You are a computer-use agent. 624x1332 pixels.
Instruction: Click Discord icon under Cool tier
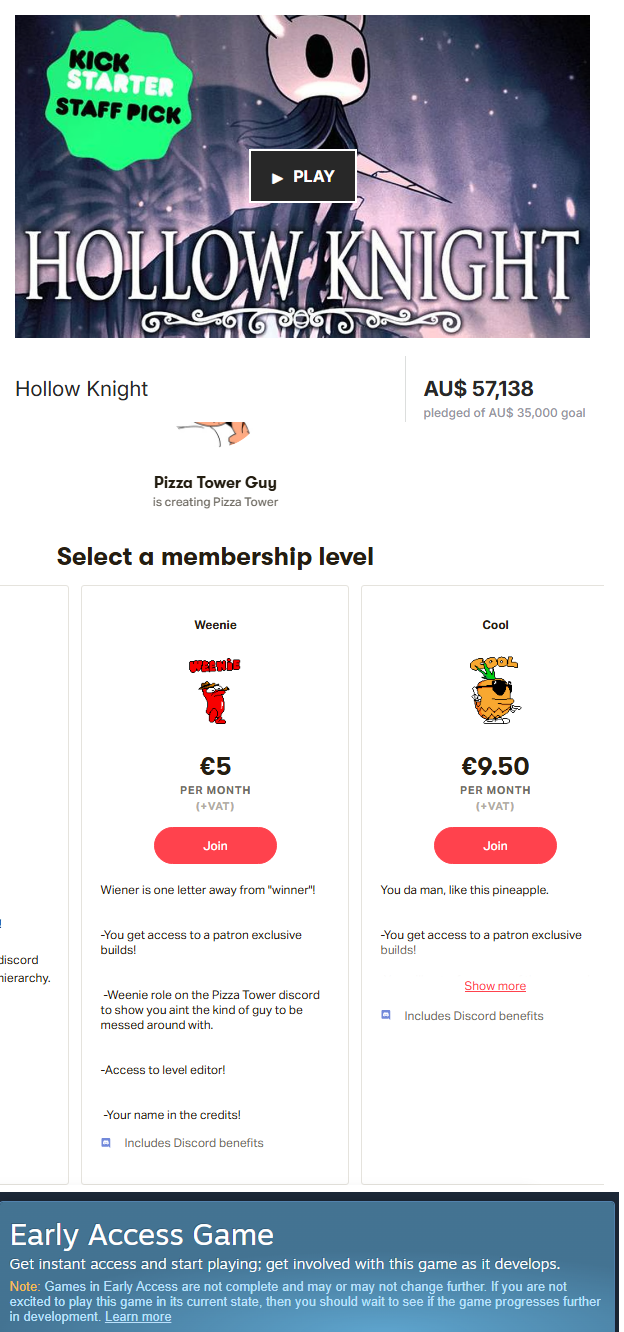[x=386, y=1015]
